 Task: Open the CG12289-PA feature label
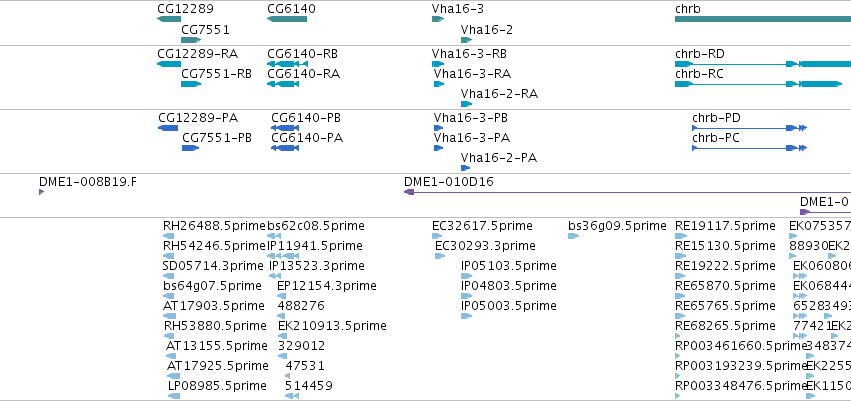[x=198, y=118]
